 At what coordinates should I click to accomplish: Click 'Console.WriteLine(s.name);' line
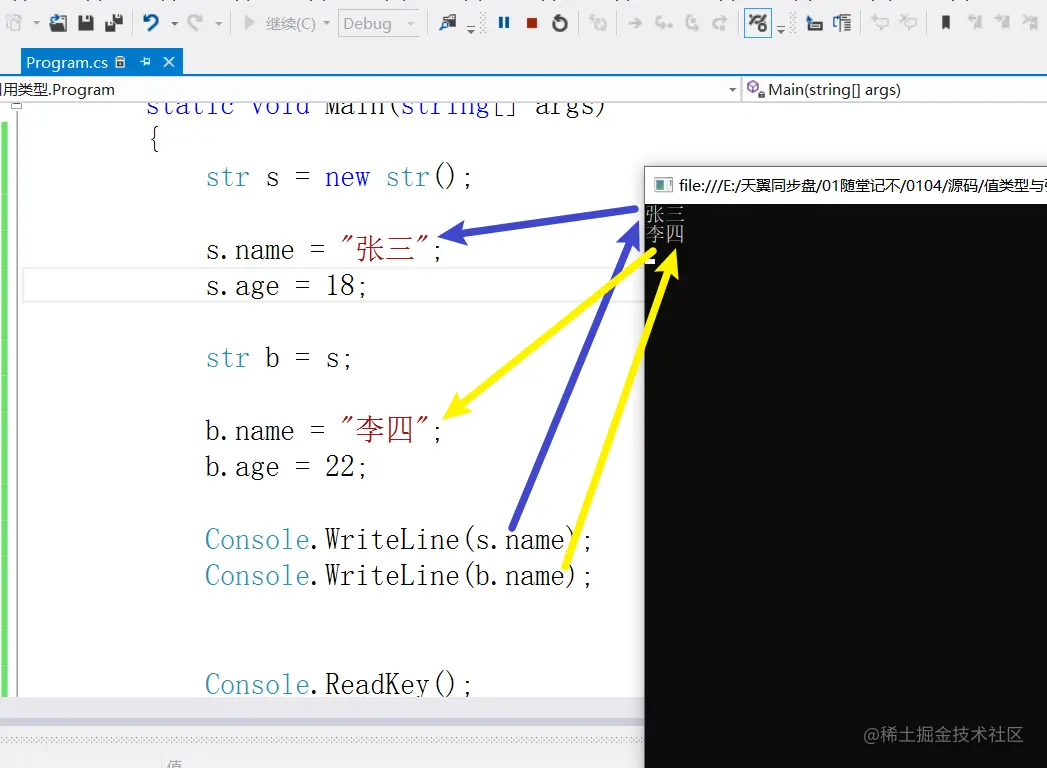[398, 539]
